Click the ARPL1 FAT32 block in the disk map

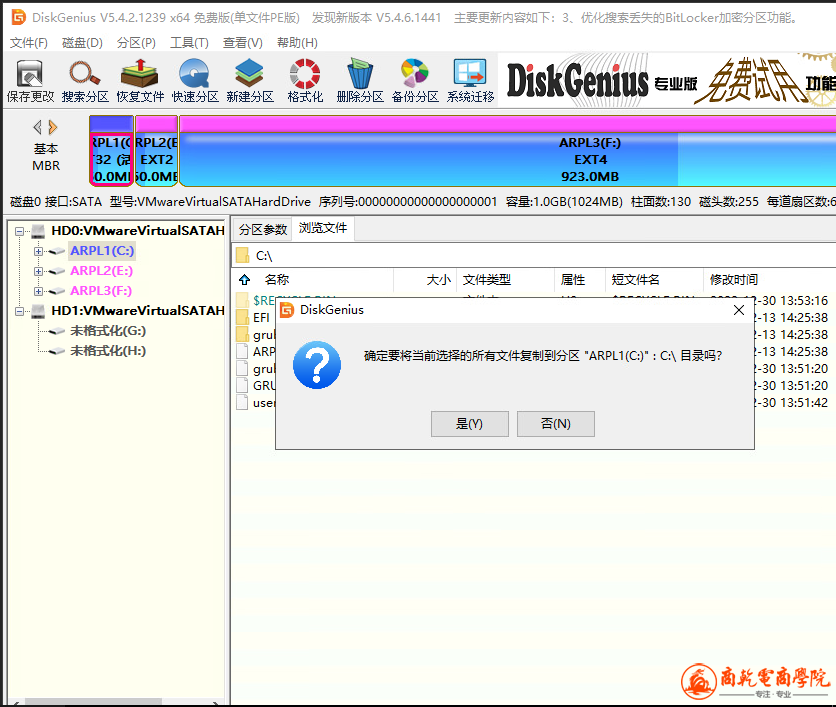pyautogui.click(x=111, y=151)
